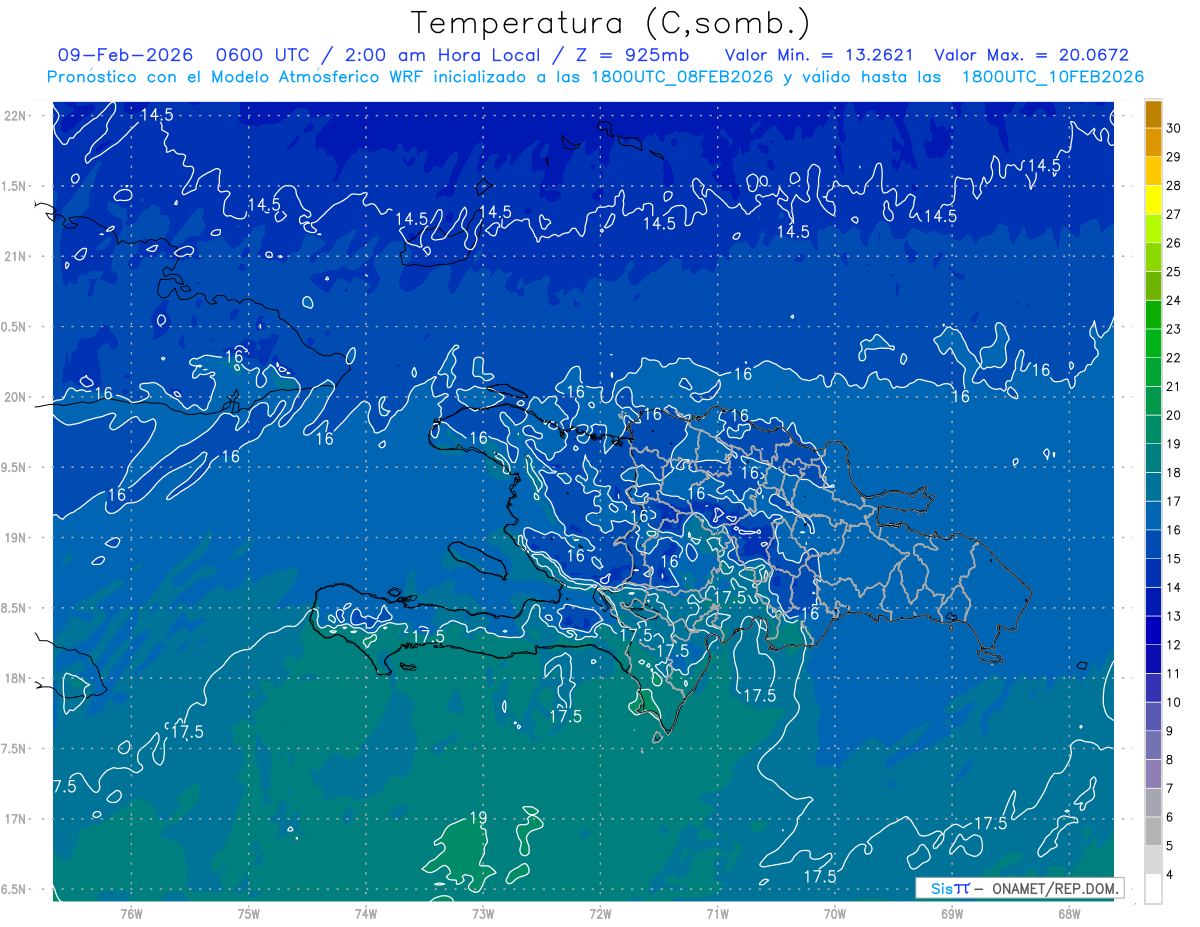Click the title 'Temperatura (C,somb.)'

[610, 23]
